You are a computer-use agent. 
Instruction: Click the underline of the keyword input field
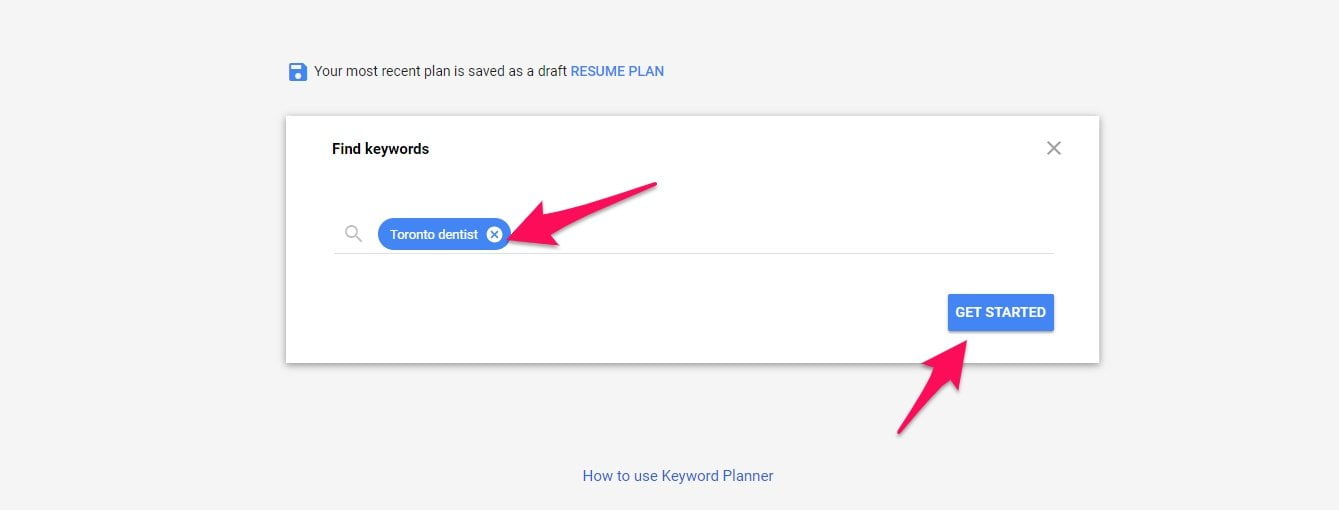pyautogui.click(x=694, y=253)
